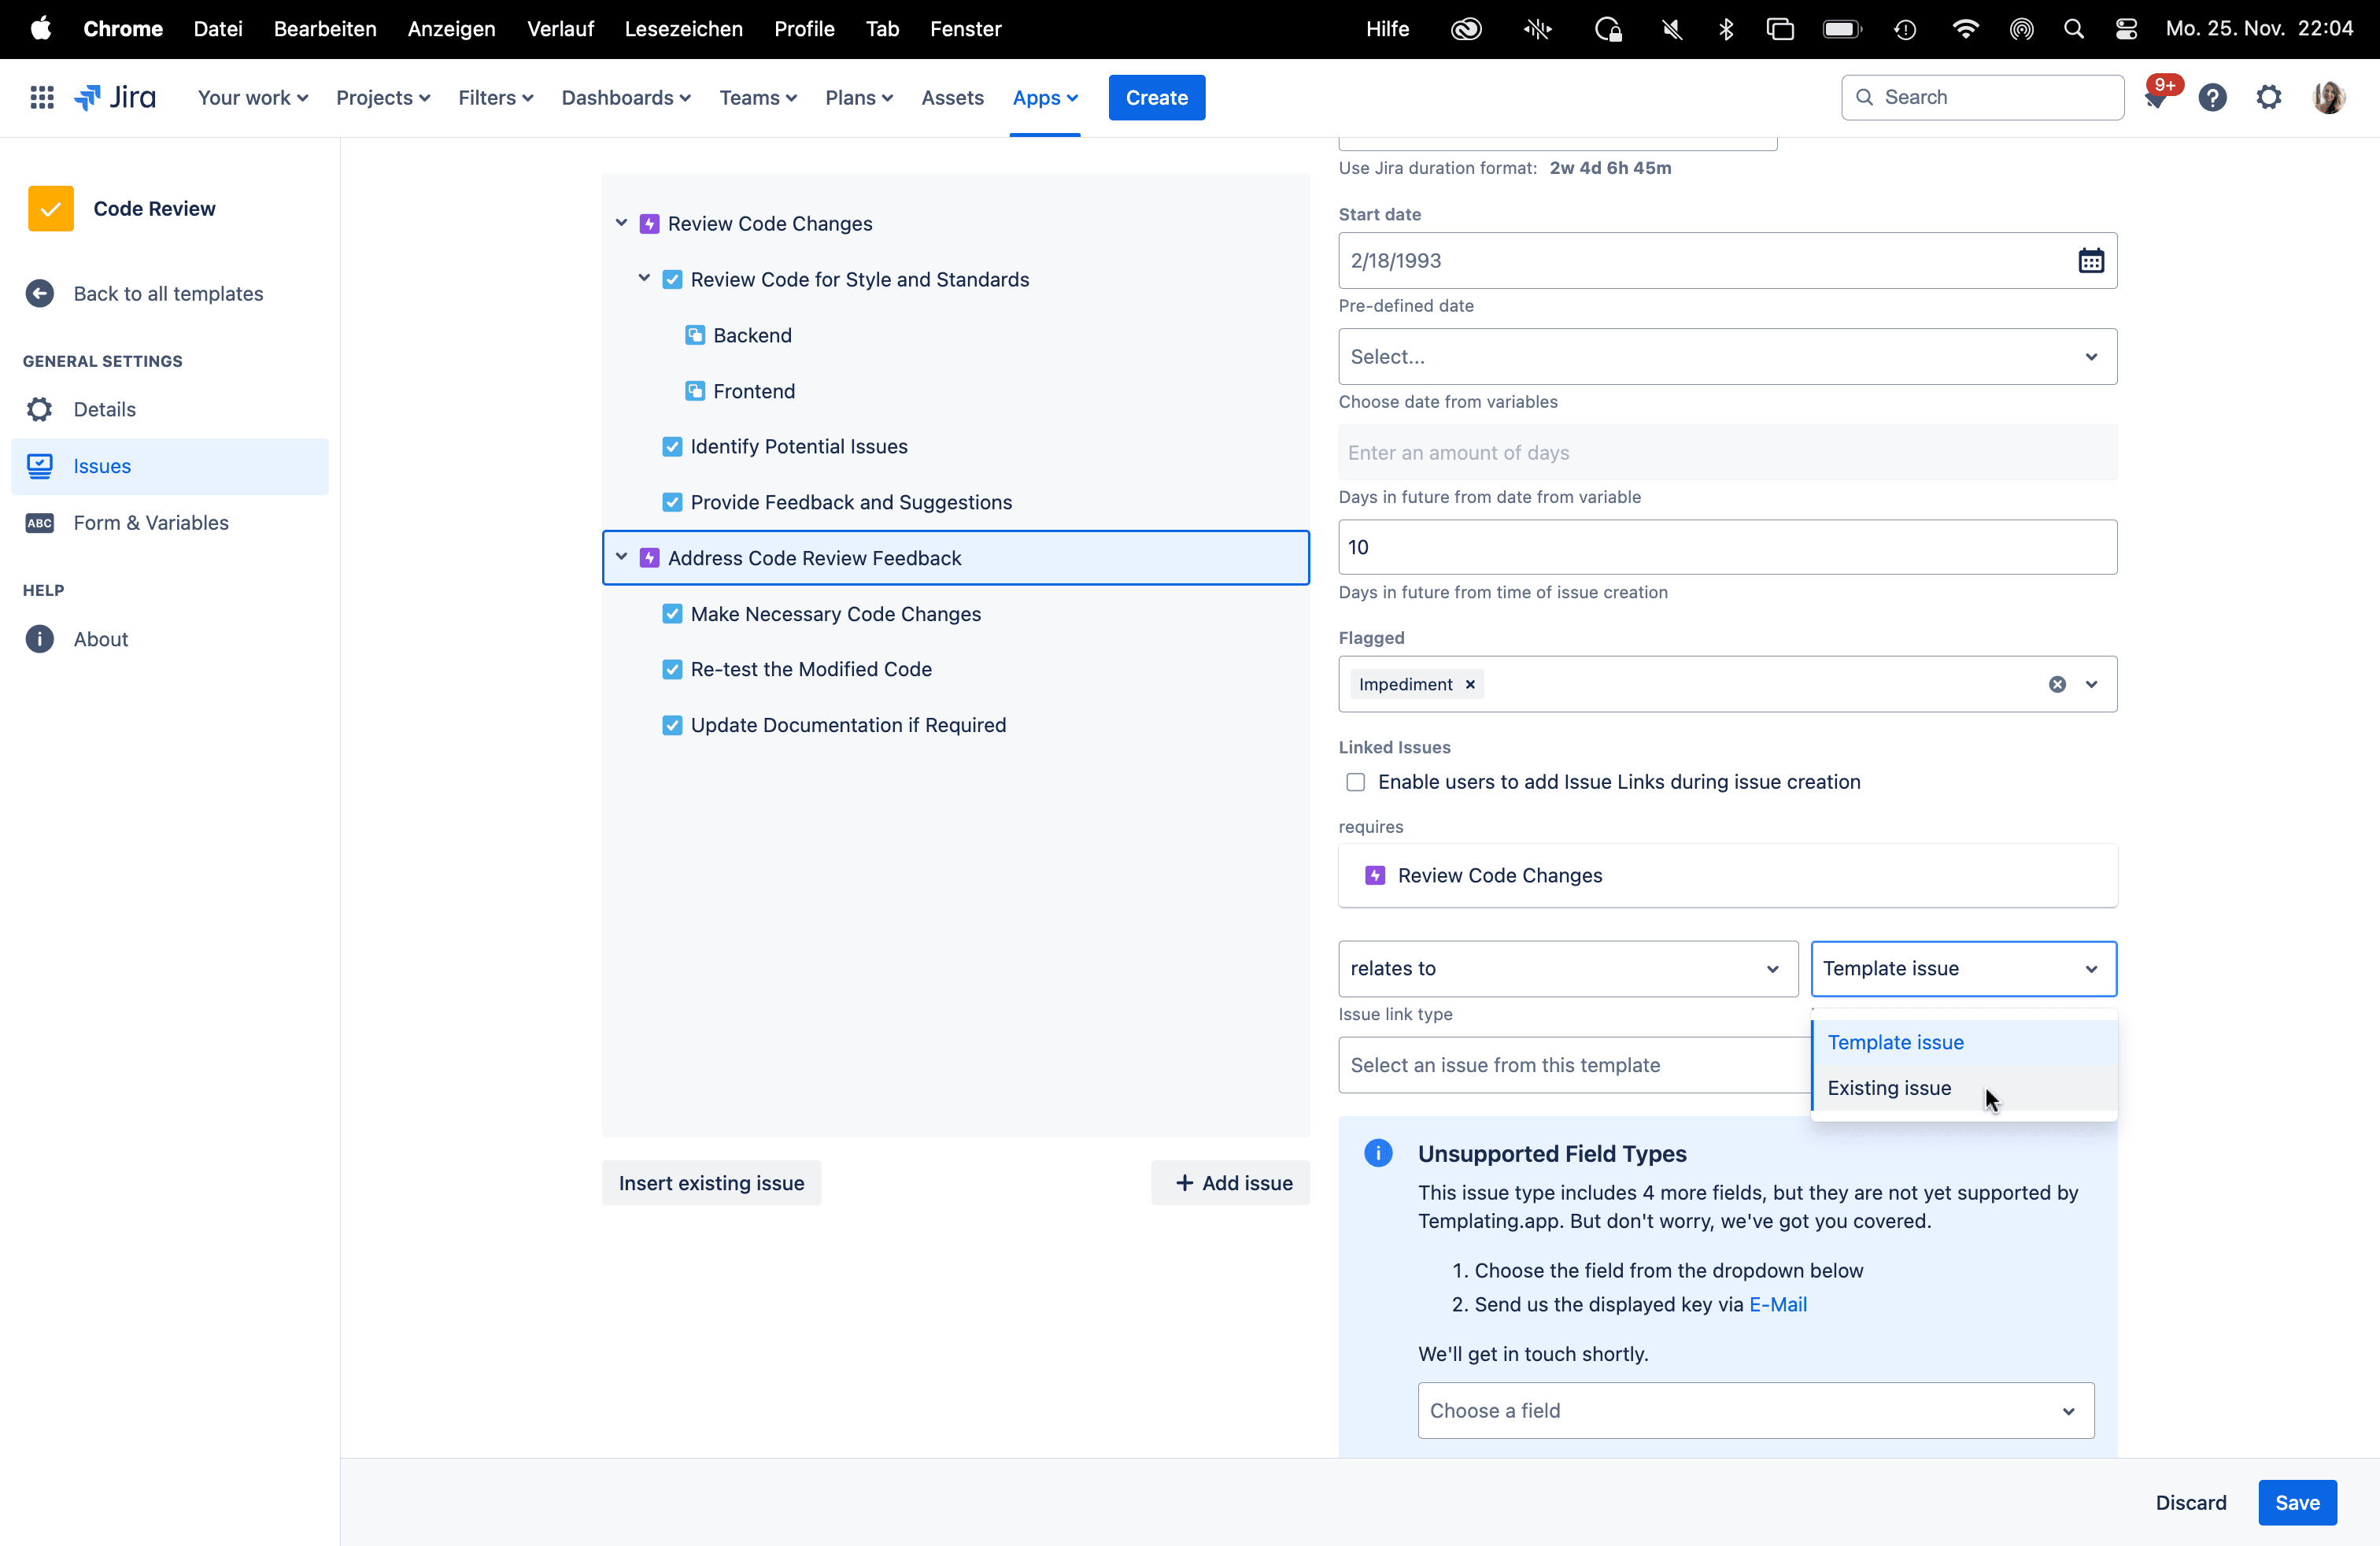This screenshot has width=2380, height=1546.
Task: Open Form & Variables from the sidebar
Action: [x=151, y=522]
